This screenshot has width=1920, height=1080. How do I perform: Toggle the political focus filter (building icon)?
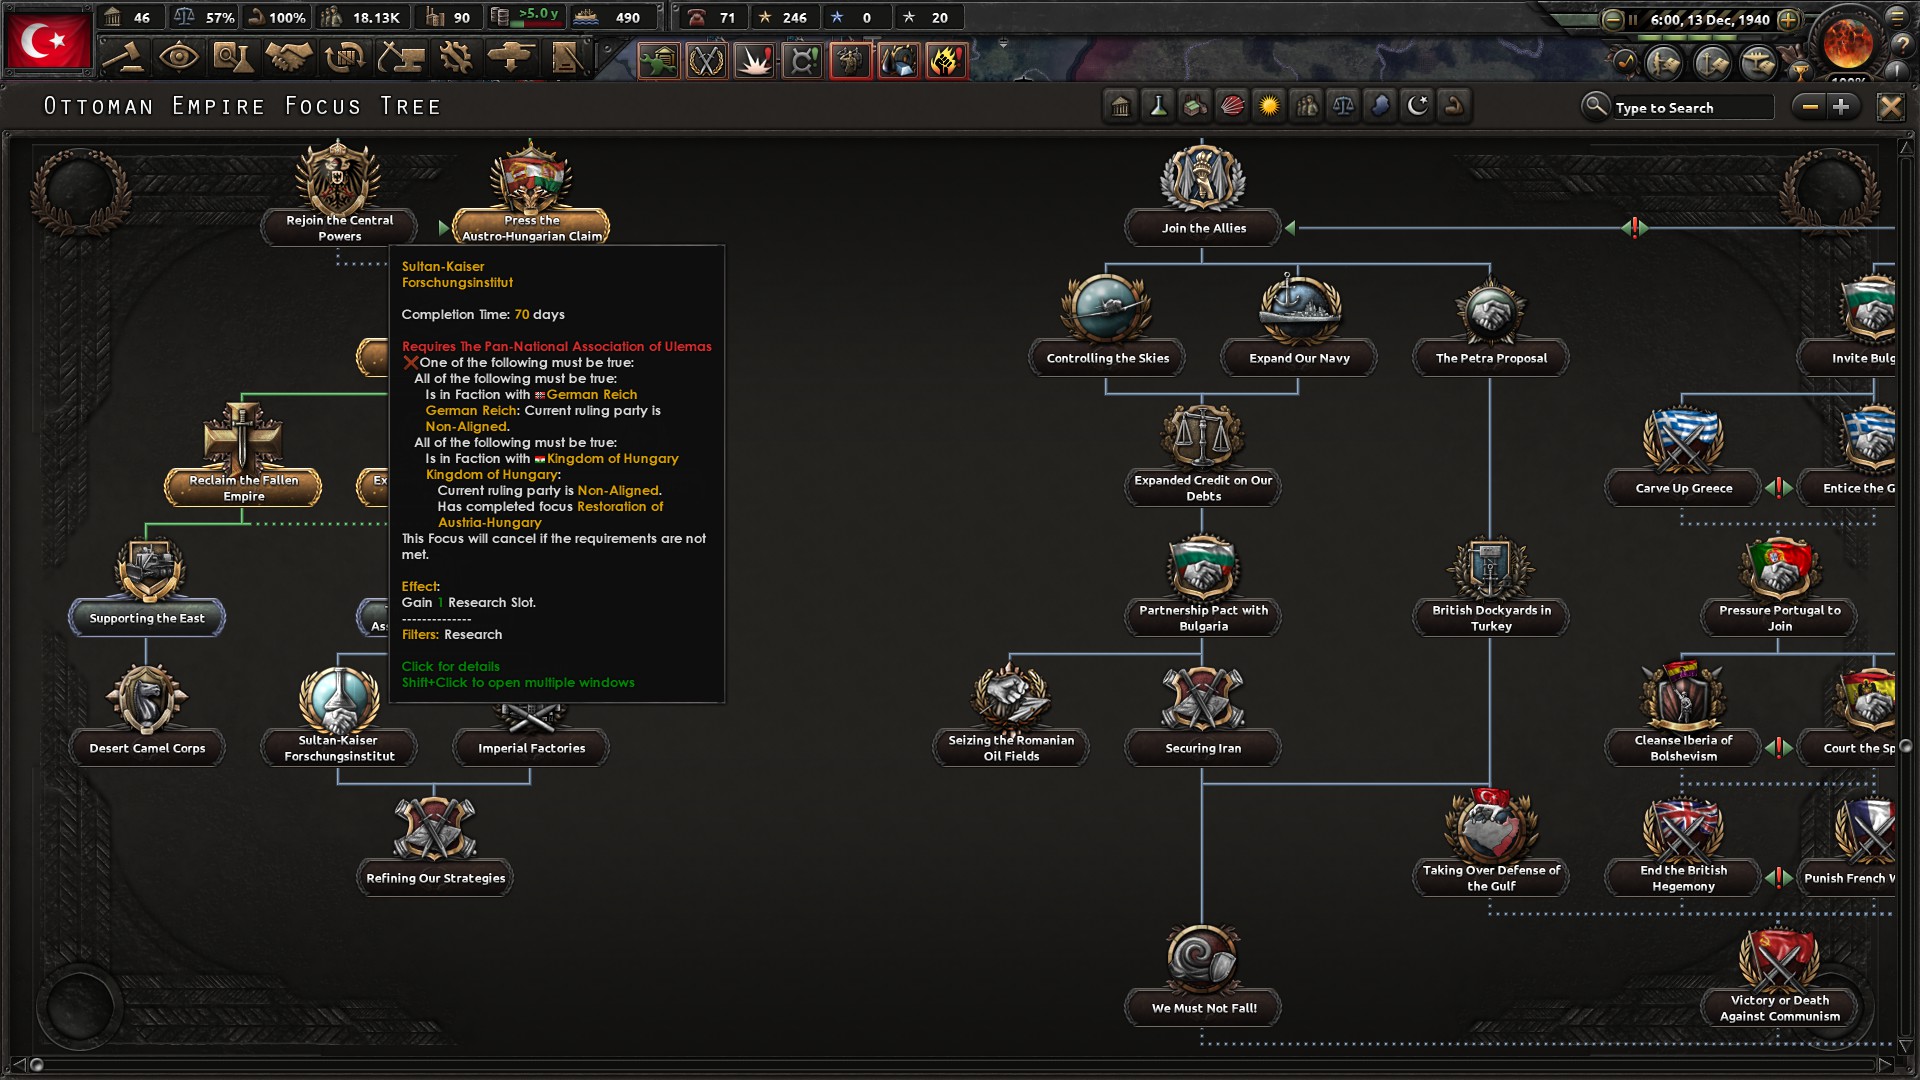1120,106
